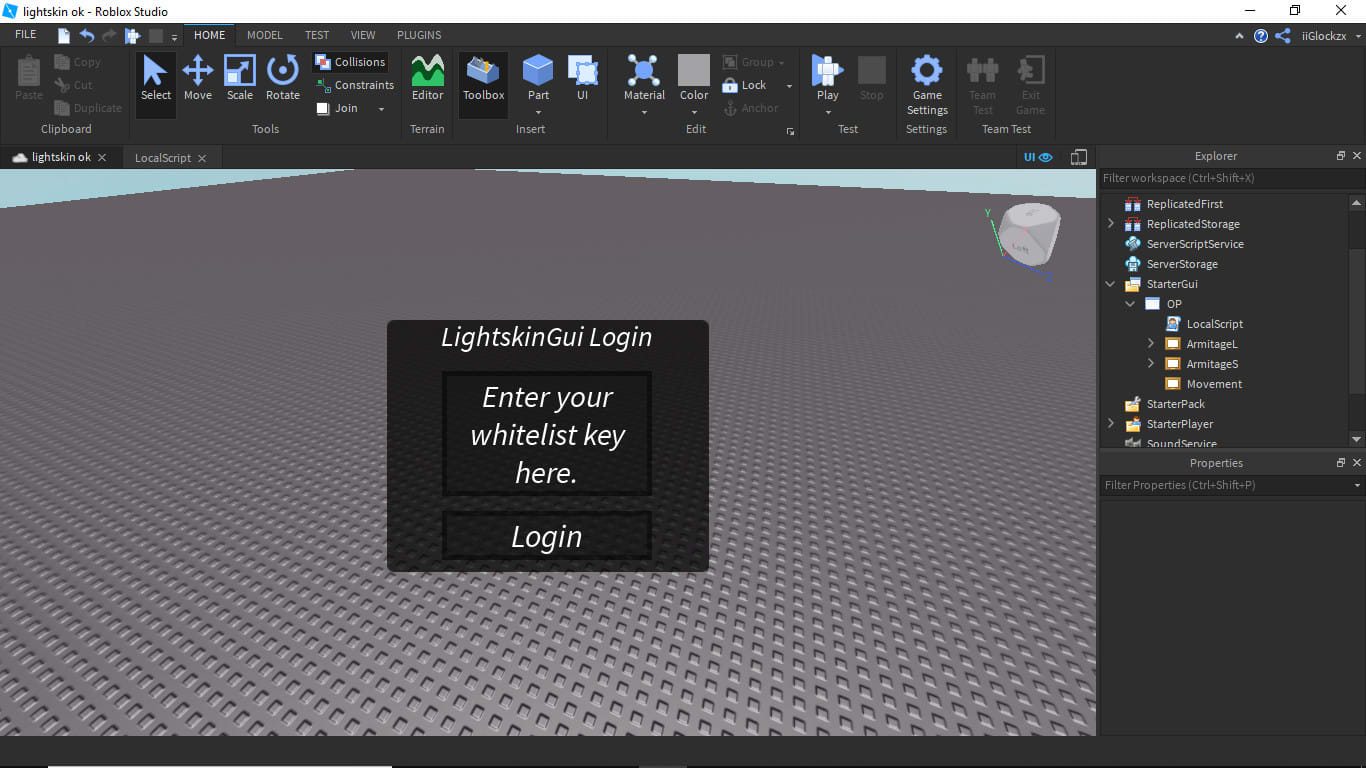
Task: Click the new file icon in quick access bar
Action: 64,35
